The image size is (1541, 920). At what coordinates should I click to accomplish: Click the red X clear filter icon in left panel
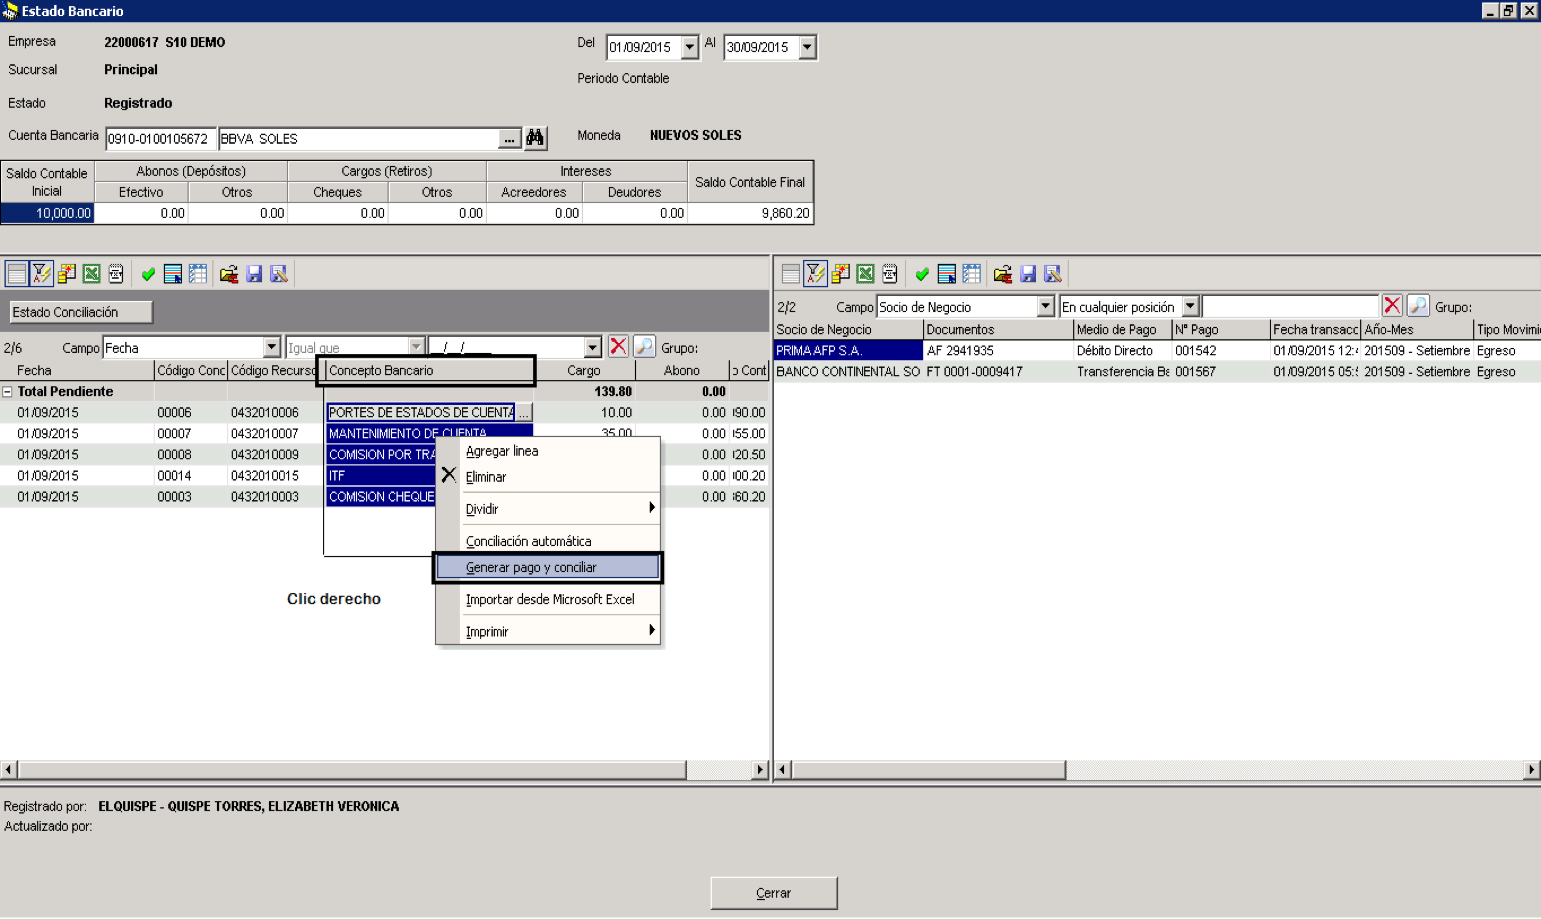tap(619, 347)
